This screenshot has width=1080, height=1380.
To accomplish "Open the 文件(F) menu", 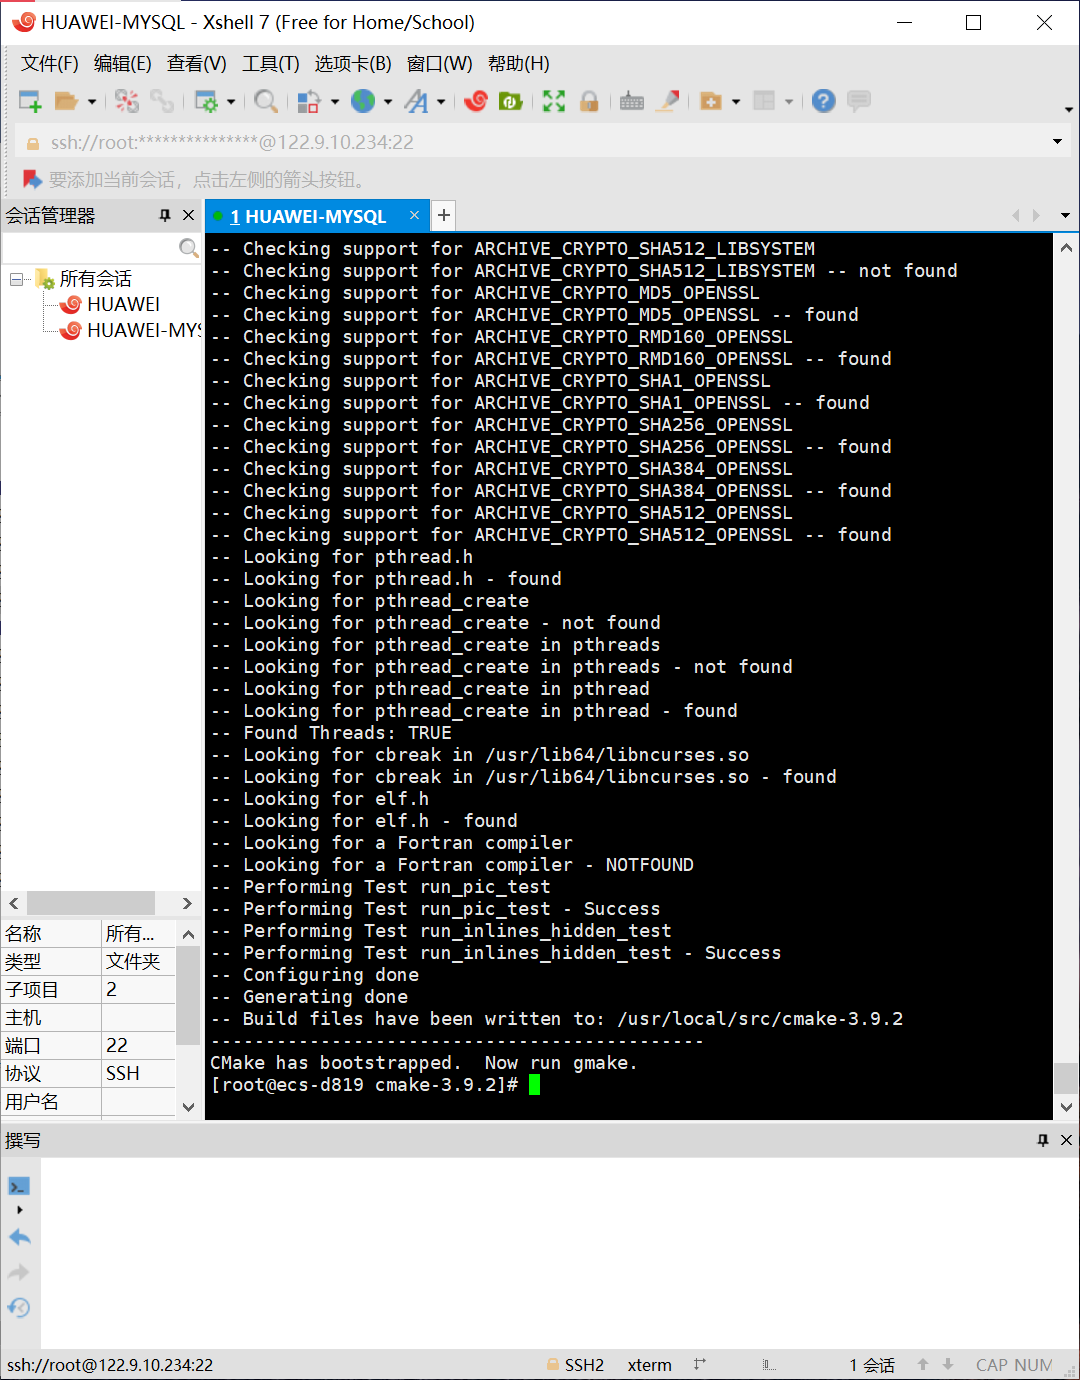I will [x=50, y=64].
